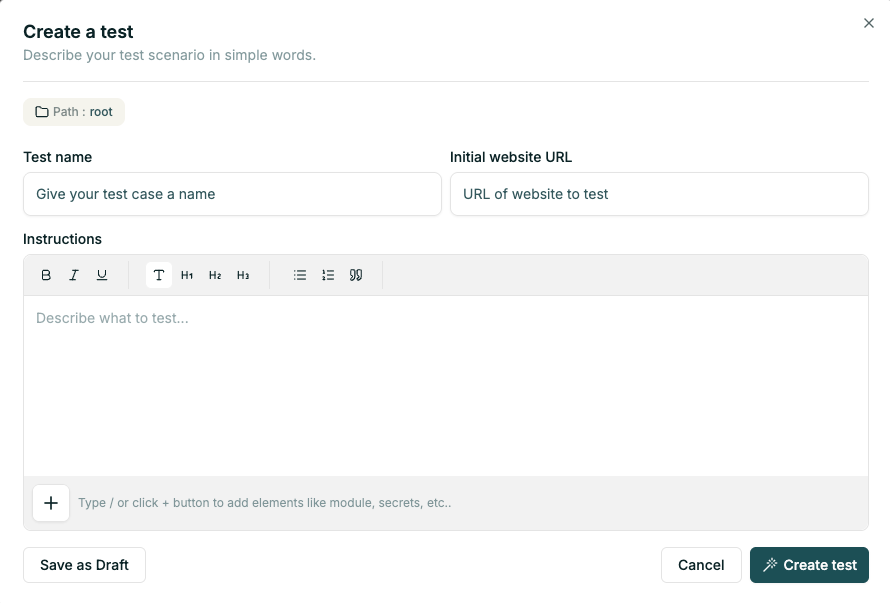Focus the Initial website URL field
Image resolution: width=890 pixels, height=603 pixels.
tap(660, 194)
